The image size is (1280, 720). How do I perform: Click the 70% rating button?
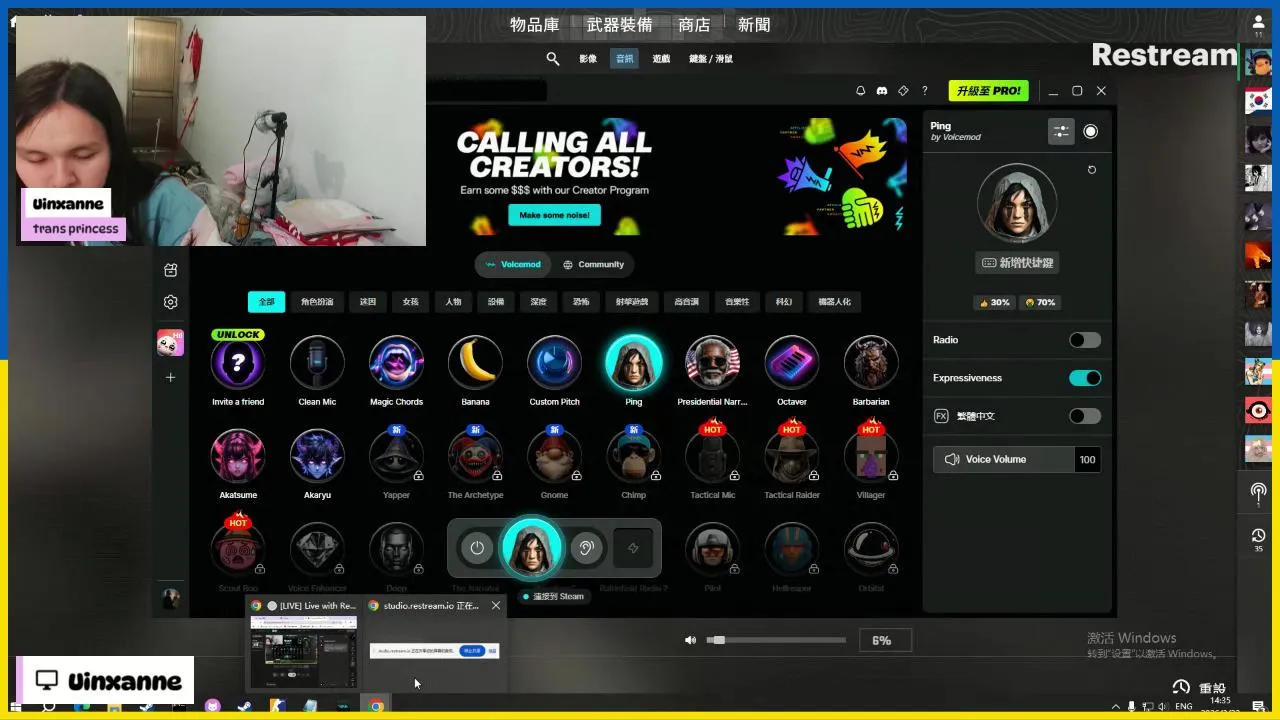1040,302
